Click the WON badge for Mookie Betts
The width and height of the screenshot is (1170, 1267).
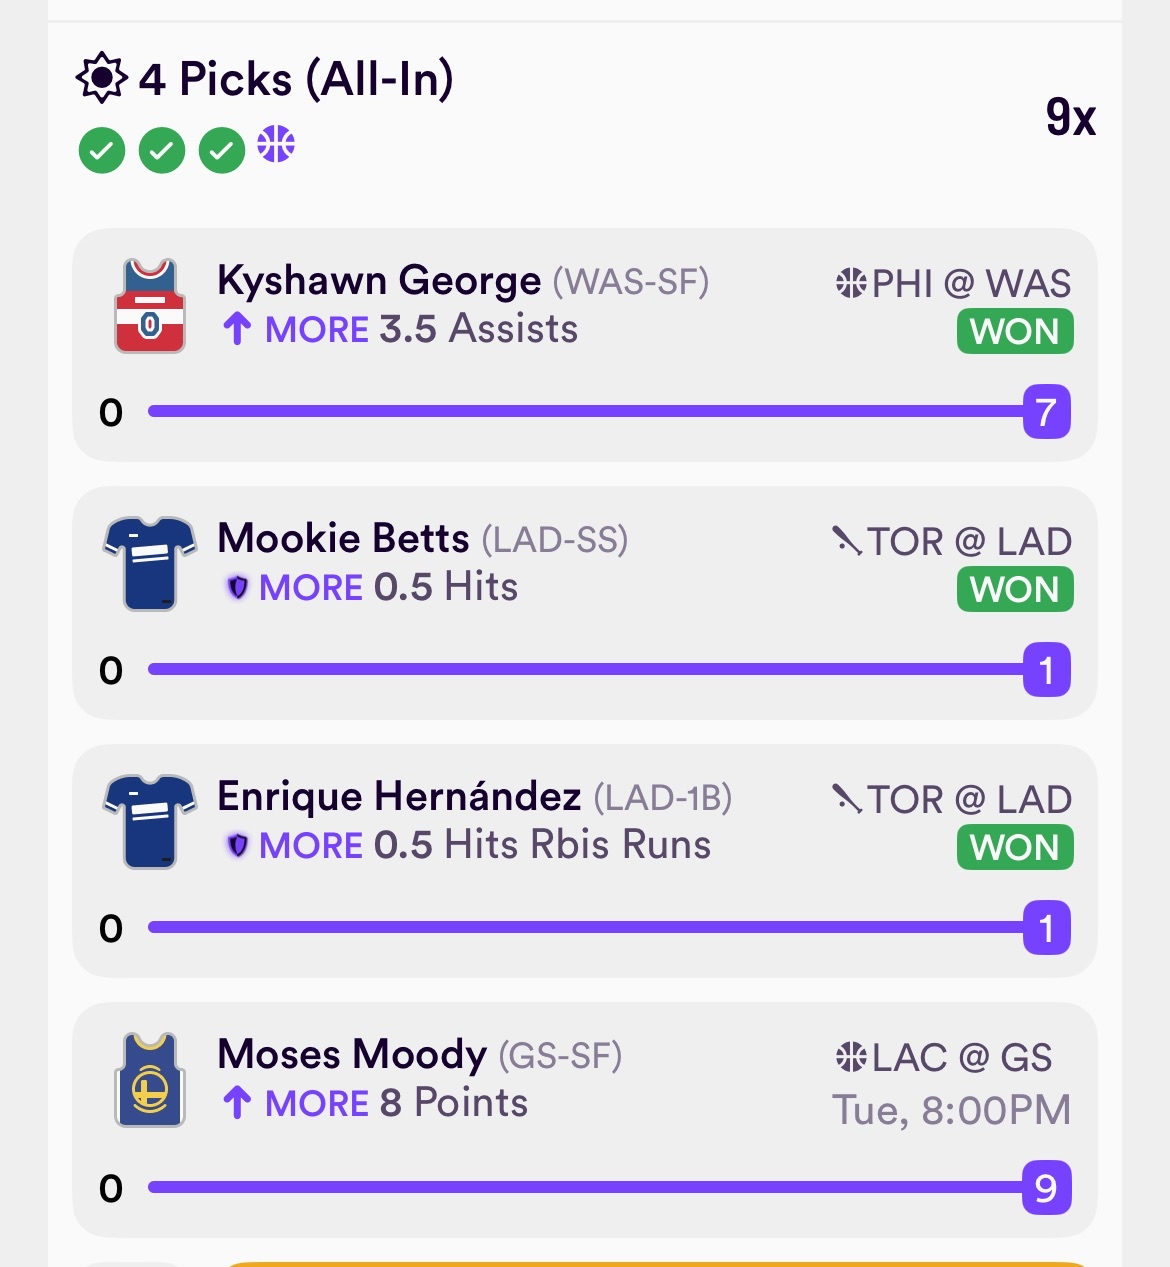pos(1014,589)
